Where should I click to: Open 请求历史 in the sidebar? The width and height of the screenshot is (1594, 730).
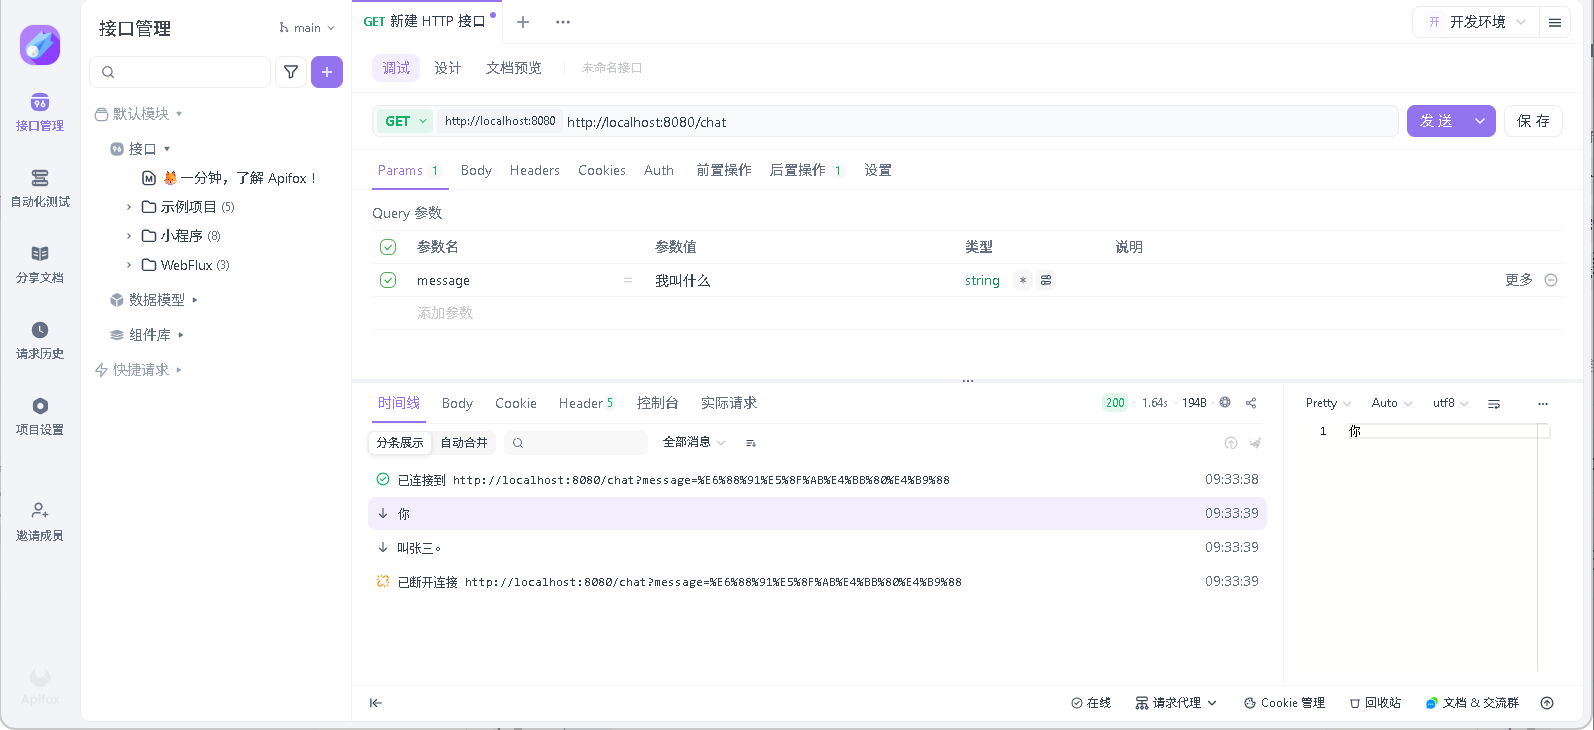click(40, 341)
